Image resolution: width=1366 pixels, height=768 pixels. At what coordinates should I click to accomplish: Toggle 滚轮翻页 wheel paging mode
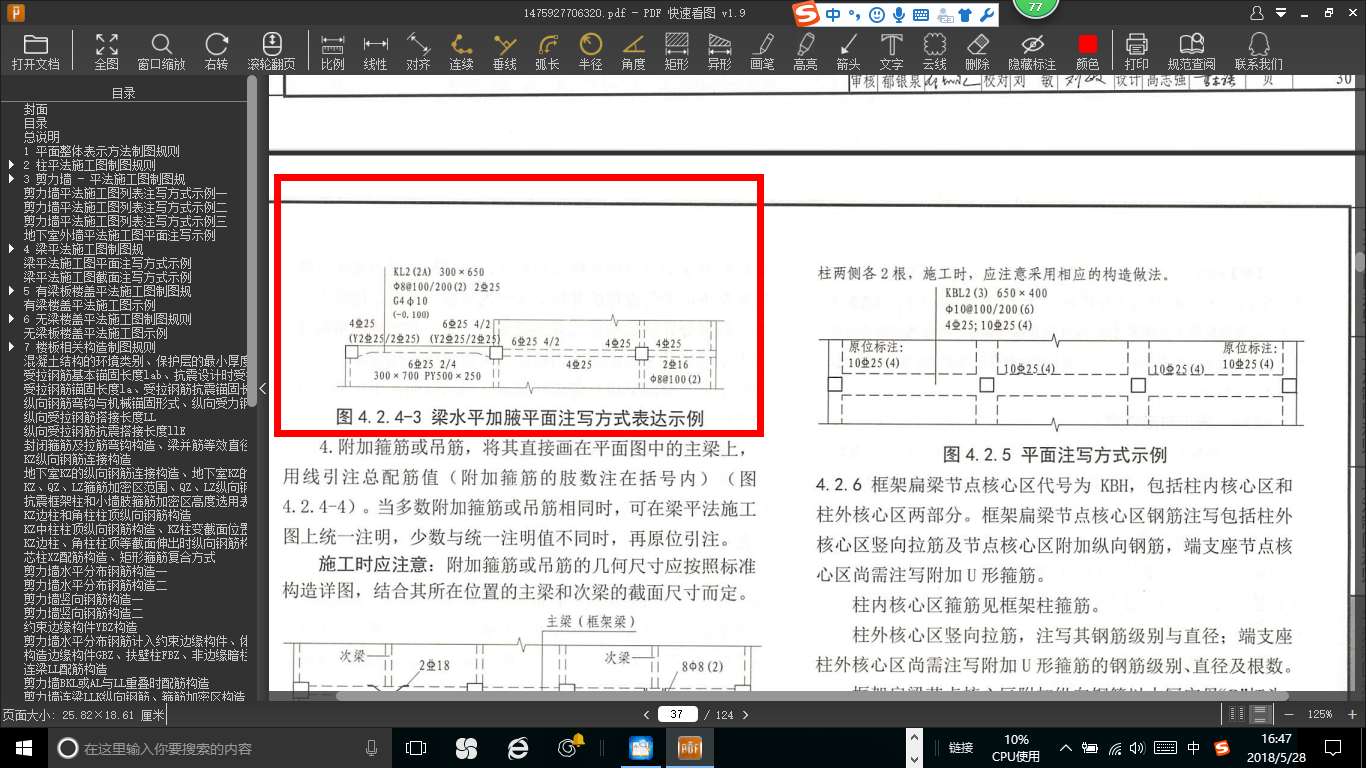click(272, 51)
